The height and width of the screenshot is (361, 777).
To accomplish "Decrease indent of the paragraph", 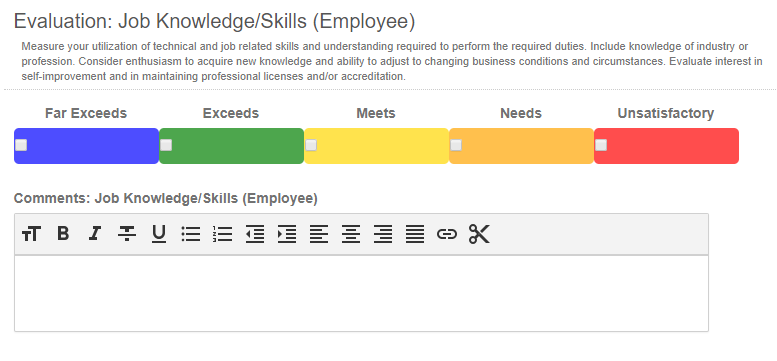I will point(255,234).
